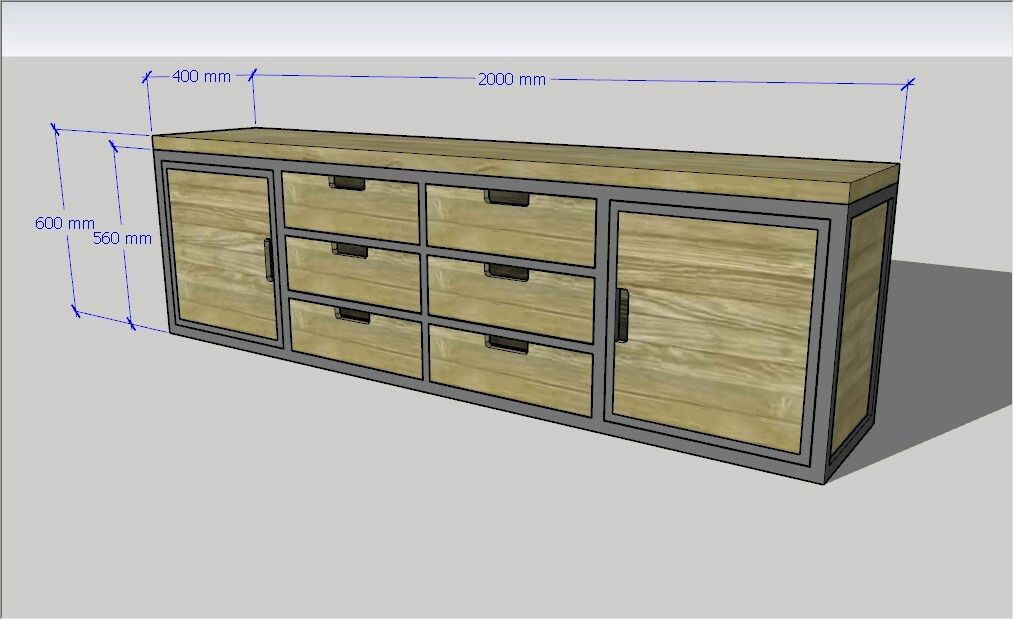The image size is (1014, 620).
Task: Select the bottom drawer in right column
Action: (x=511, y=370)
